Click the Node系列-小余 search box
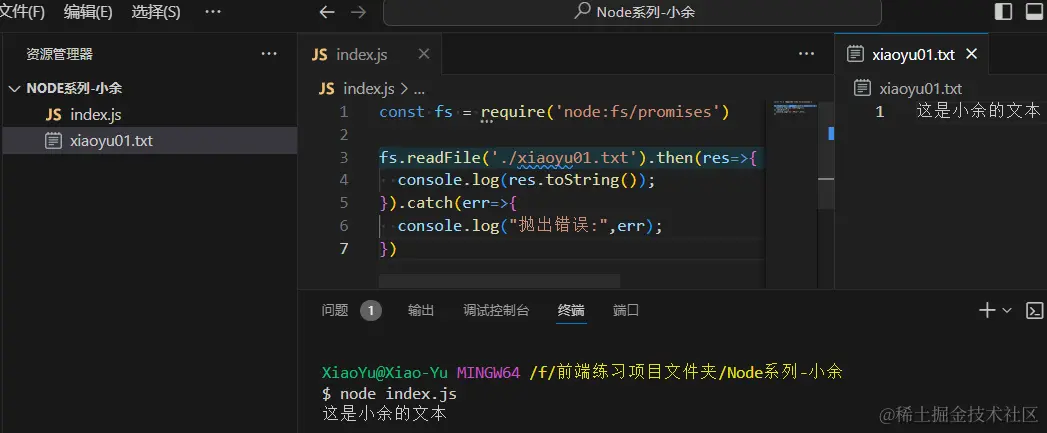 pyautogui.click(x=632, y=12)
